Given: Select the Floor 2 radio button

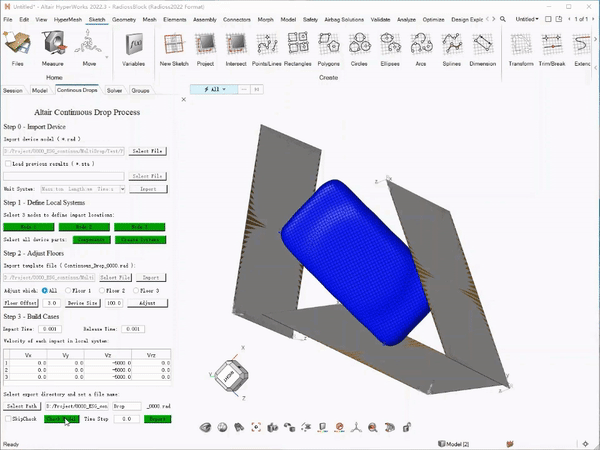Looking at the screenshot, I should 102,291.
